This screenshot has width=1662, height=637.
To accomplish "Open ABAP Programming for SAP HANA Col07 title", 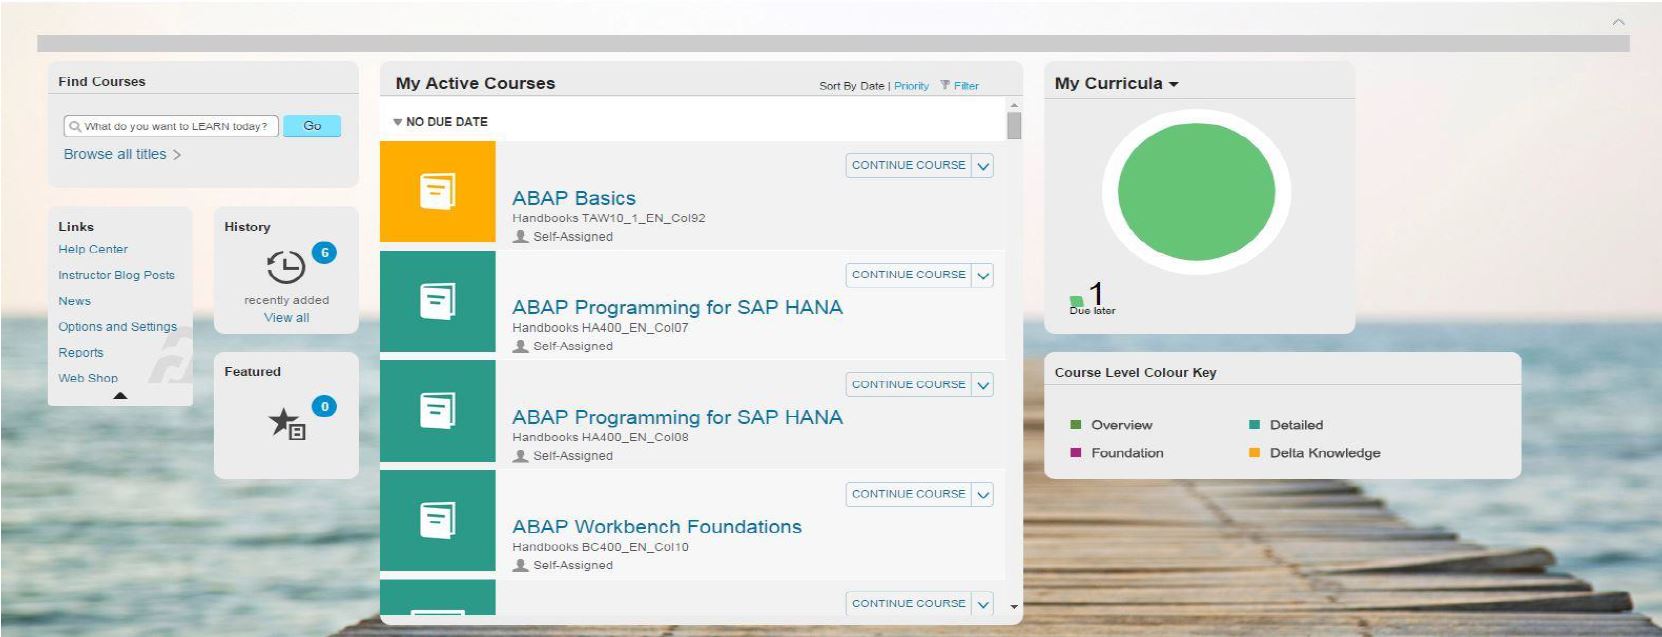I will (x=677, y=307).
